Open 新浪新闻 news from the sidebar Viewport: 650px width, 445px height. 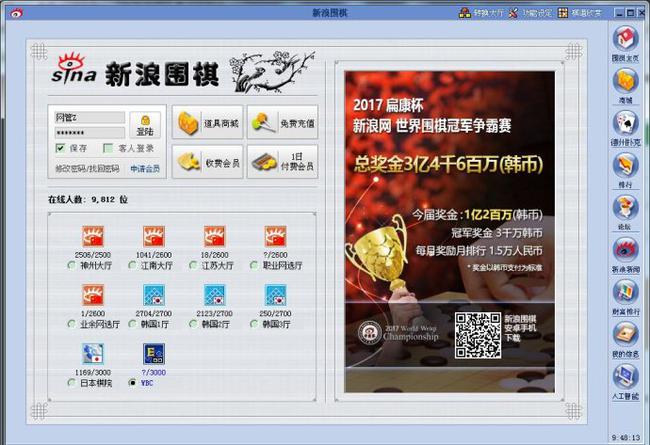625,250
